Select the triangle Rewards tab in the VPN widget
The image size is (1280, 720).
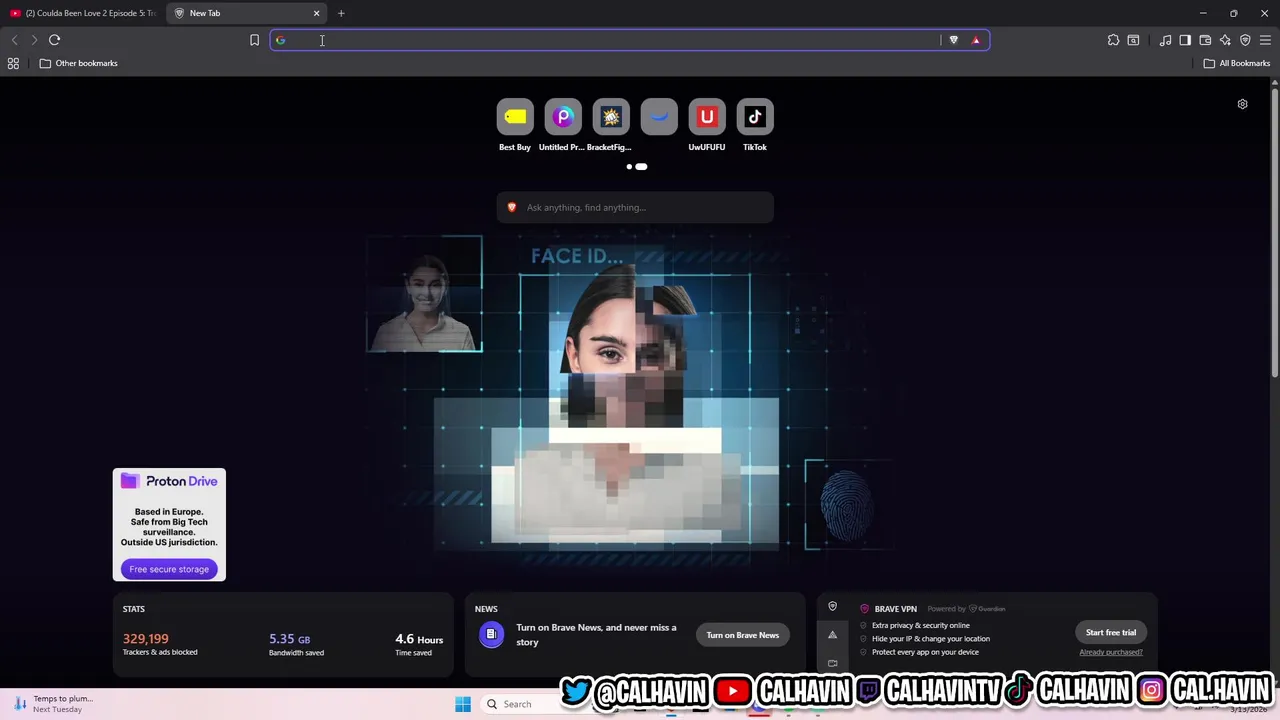point(832,635)
